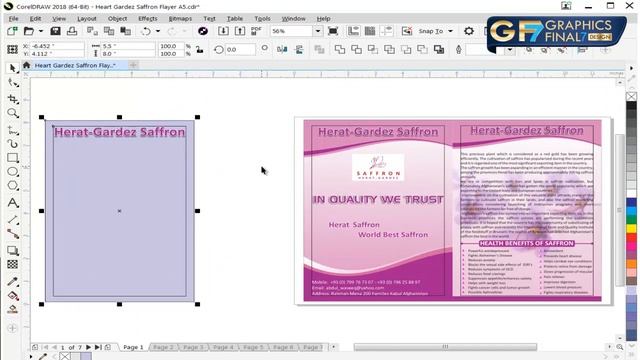Click the Import icon

click(x=223, y=31)
